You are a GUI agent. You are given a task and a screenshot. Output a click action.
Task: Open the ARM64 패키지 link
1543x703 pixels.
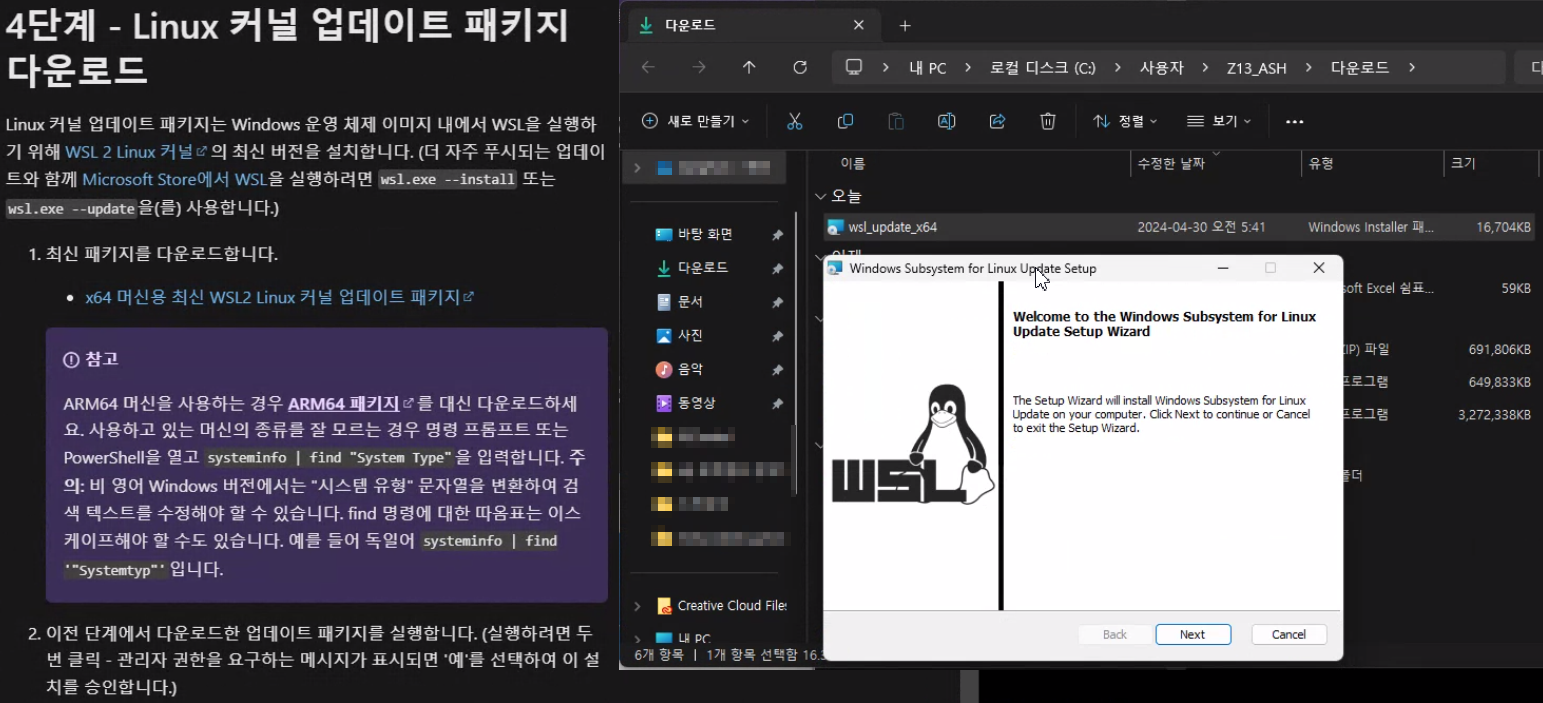[350, 404]
